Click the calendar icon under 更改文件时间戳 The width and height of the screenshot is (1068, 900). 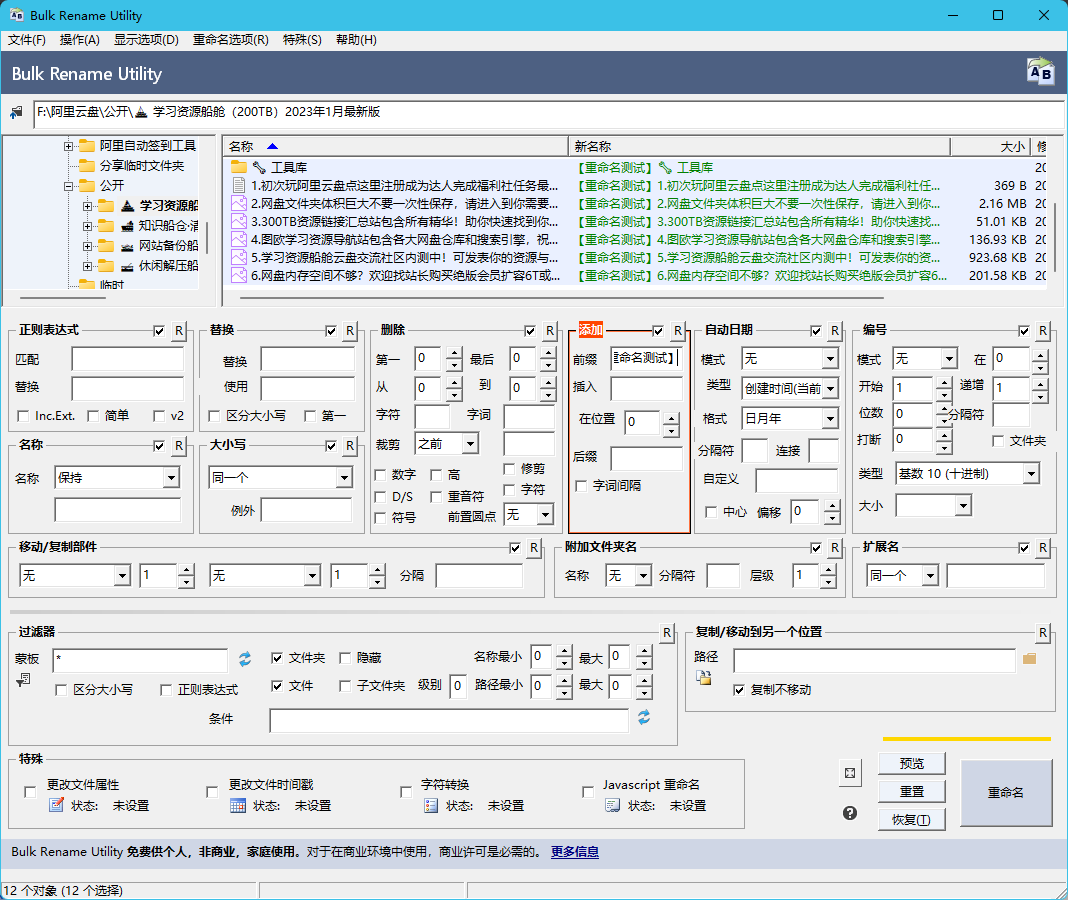[x=238, y=805]
